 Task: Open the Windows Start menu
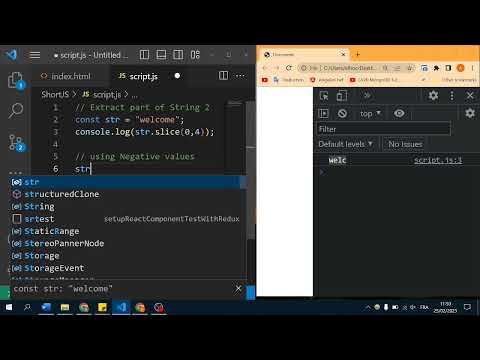(9, 307)
